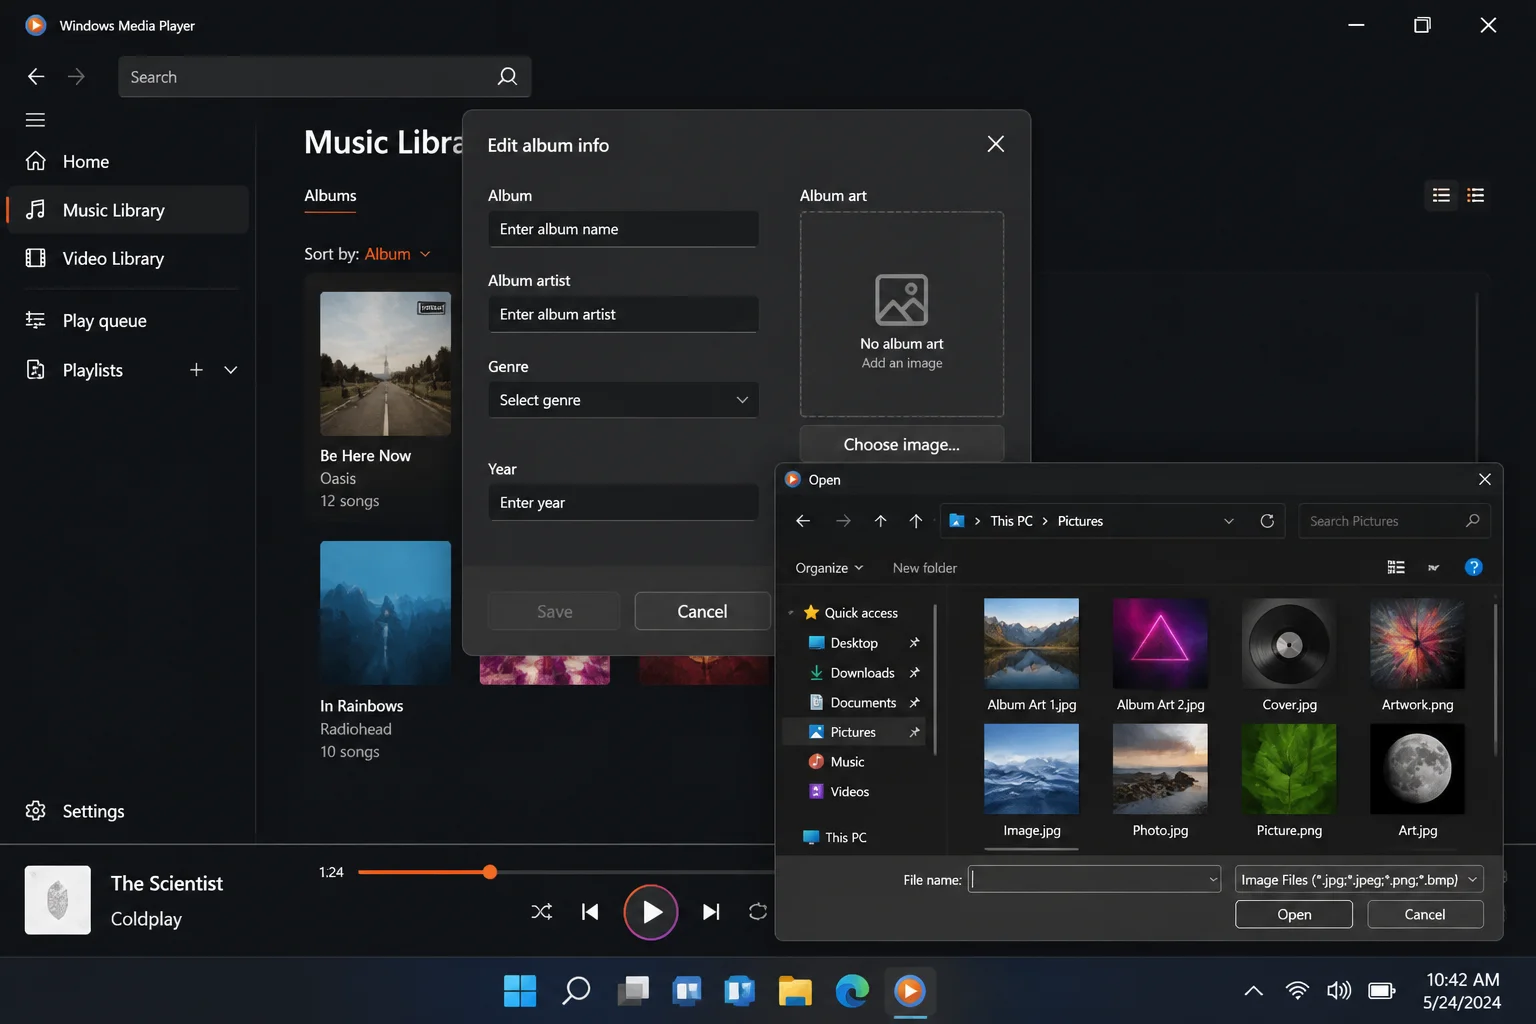Toggle repeat playback
1536x1024 pixels.
click(x=758, y=911)
